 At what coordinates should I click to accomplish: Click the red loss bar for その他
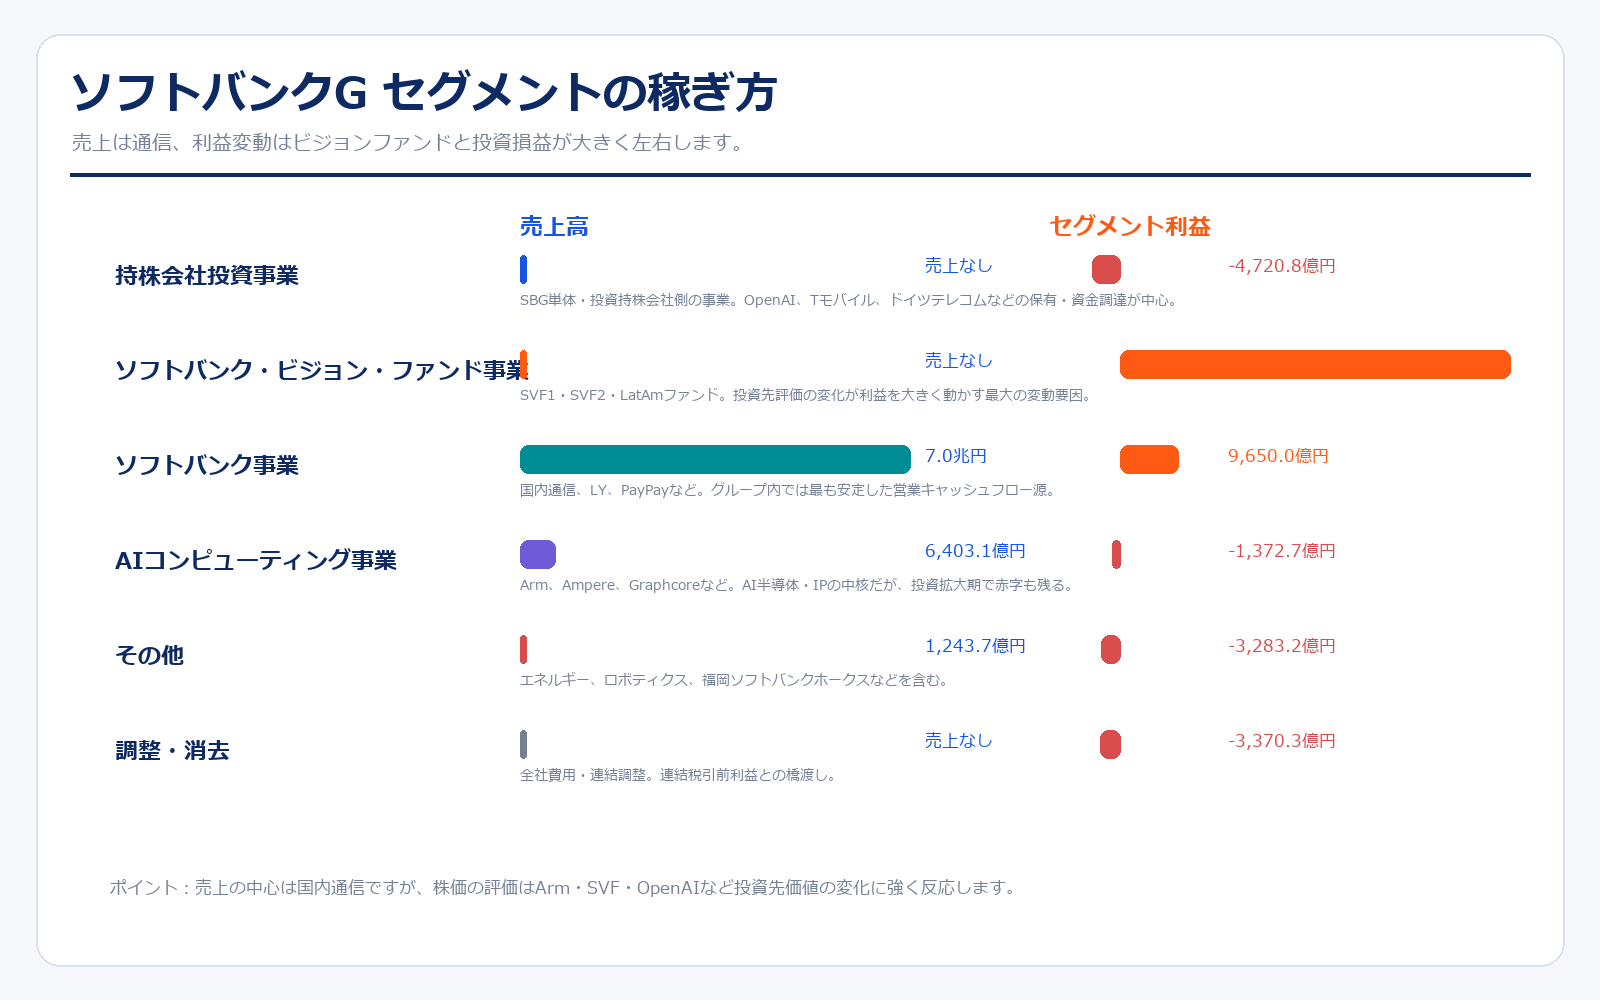[1111, 649]
